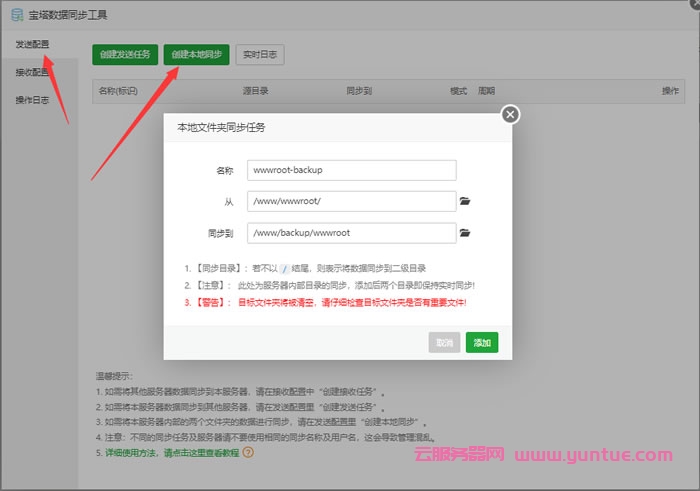Open folder browser for the 同步到 path
The width and height of the screenshot is (700, 491).
[x=465, y=233]
